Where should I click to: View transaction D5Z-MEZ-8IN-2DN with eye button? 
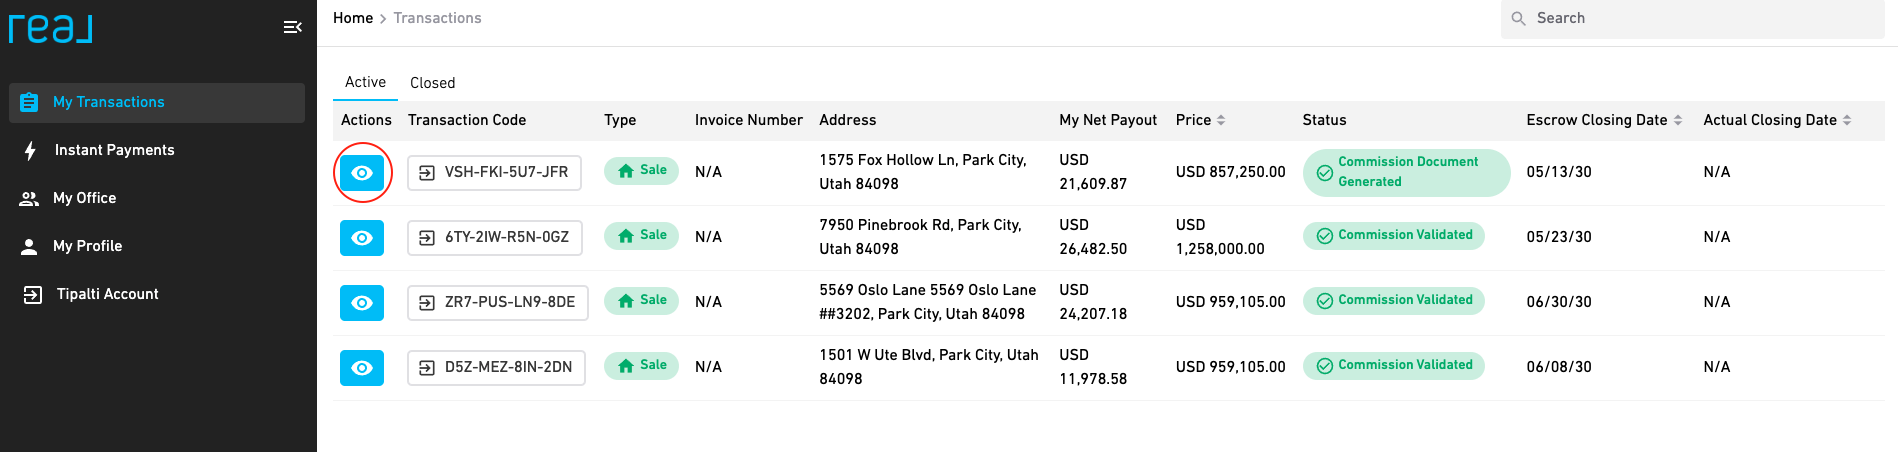pyautogui.click(x=362, y=368)
